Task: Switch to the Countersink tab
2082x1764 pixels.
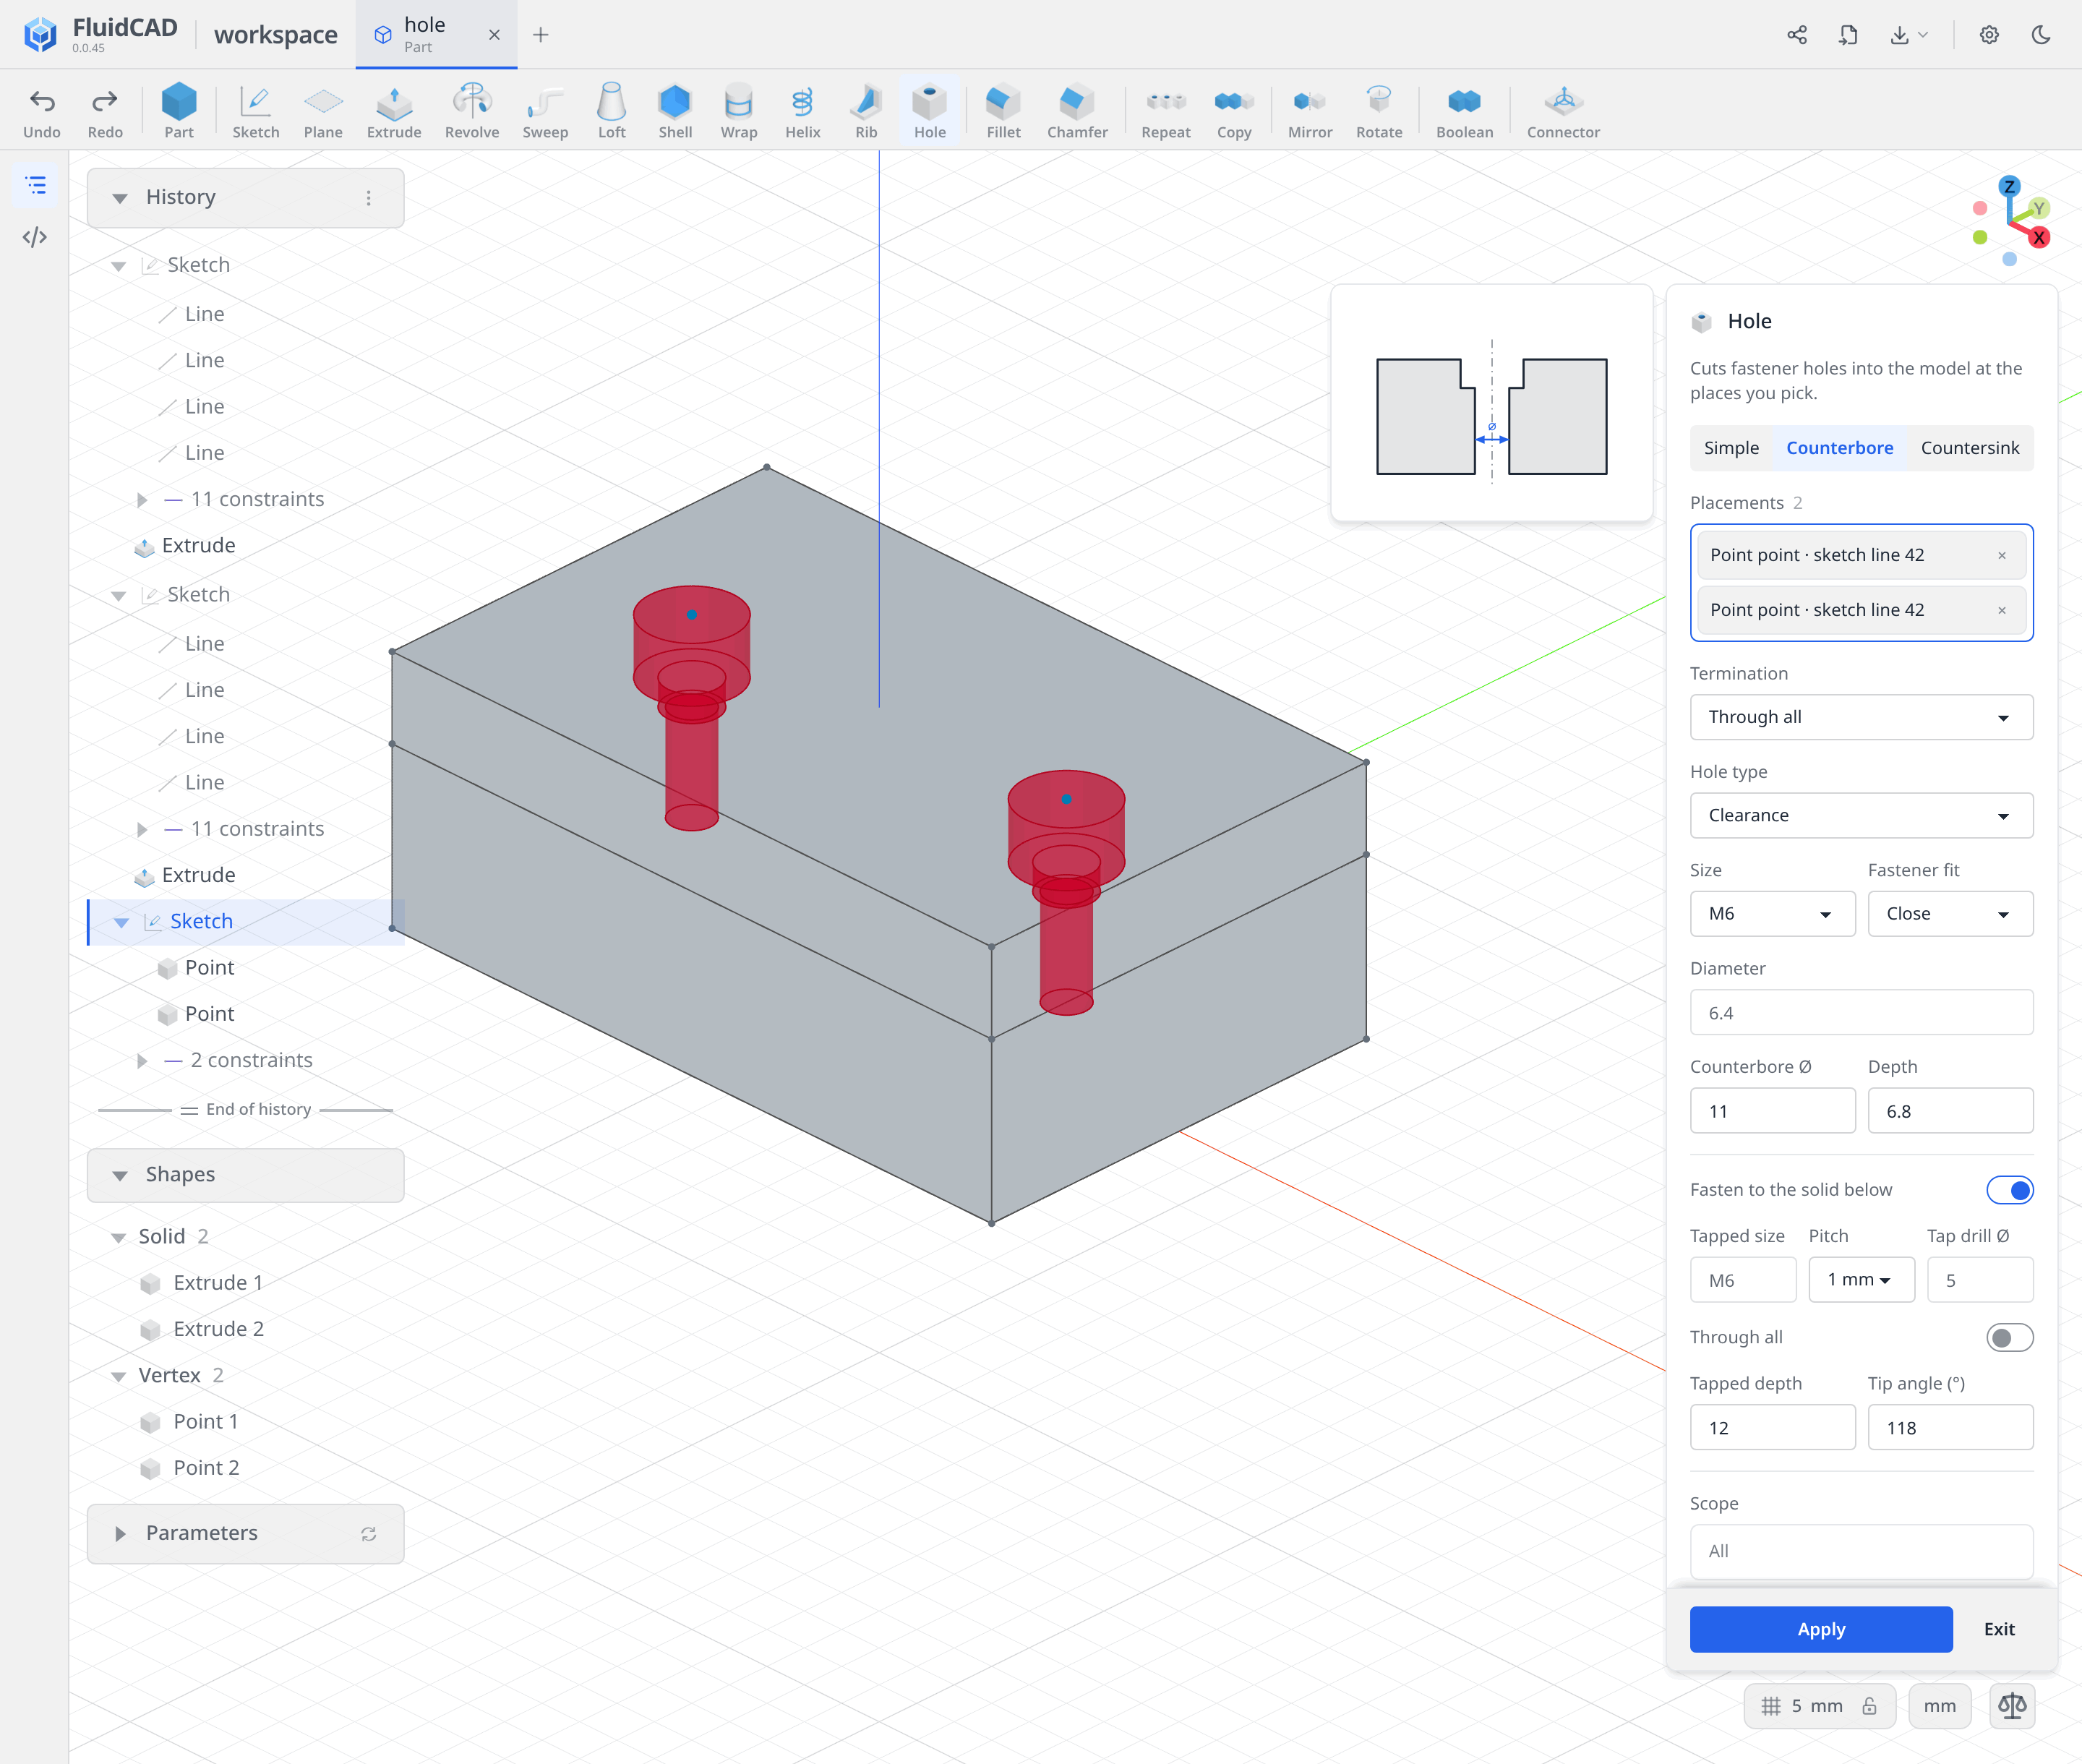Action: pos(1969,448)
